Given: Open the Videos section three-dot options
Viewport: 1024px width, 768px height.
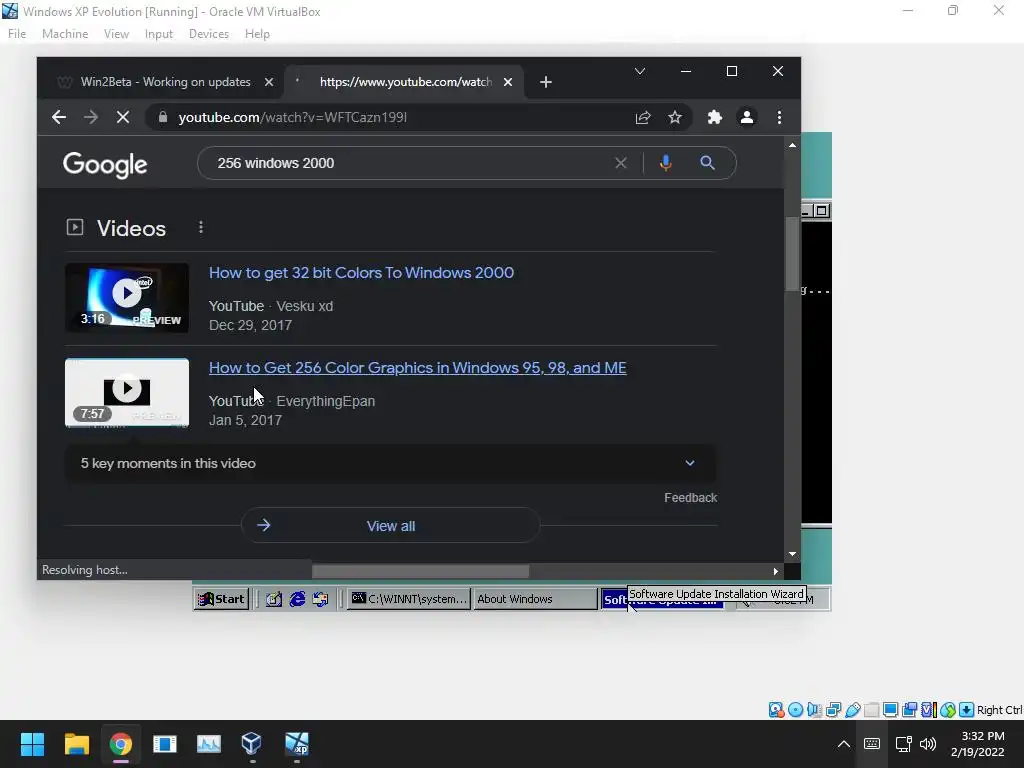Looking at the screenshot, I should (201, 227).
